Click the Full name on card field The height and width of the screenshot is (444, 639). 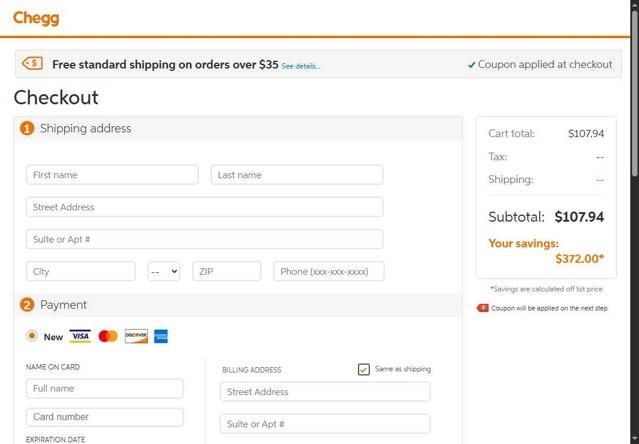tap(105, 388)
